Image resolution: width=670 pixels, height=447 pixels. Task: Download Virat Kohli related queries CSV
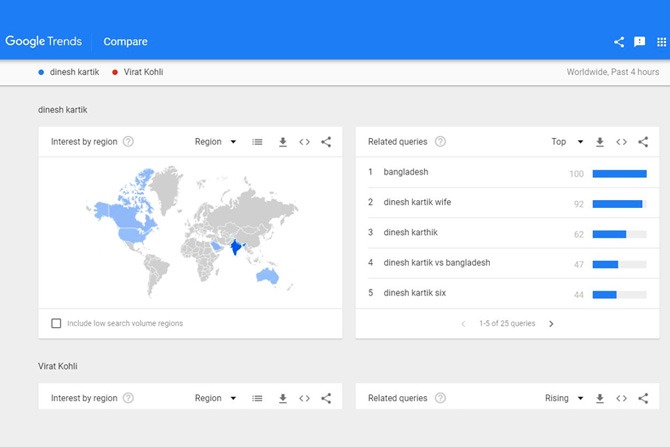tap(600, 398)
